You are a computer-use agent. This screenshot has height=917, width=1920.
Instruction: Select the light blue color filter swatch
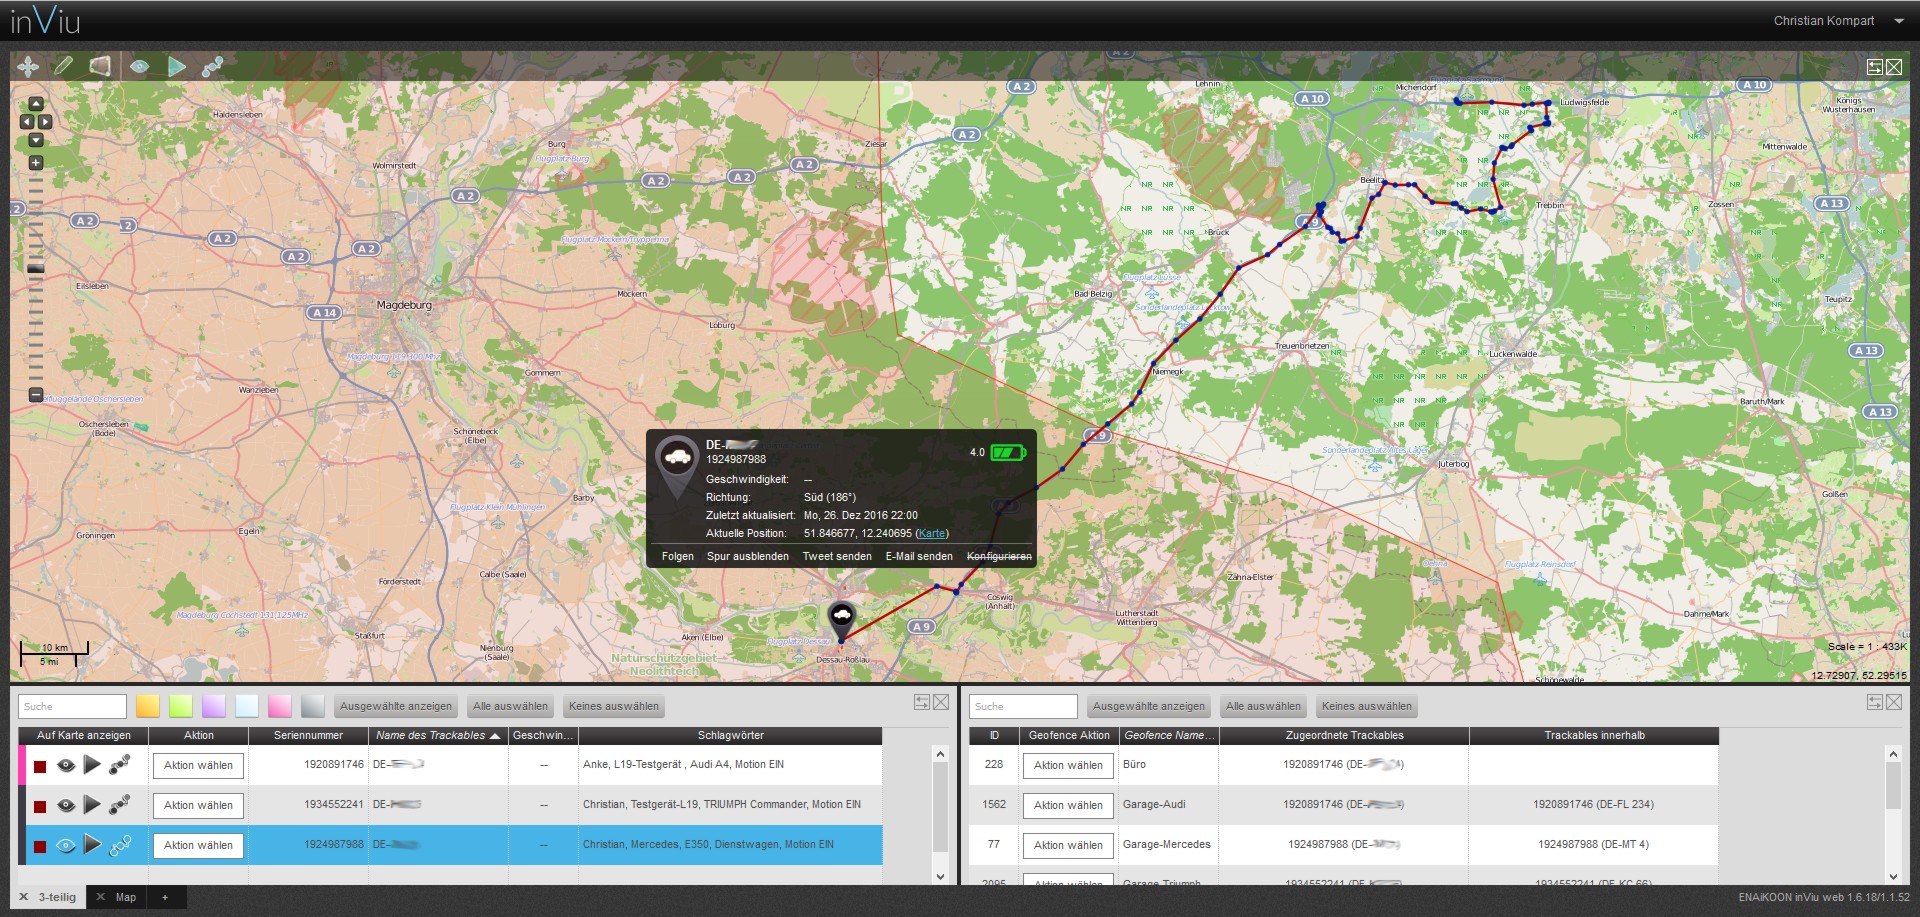[x=247, y=706]
